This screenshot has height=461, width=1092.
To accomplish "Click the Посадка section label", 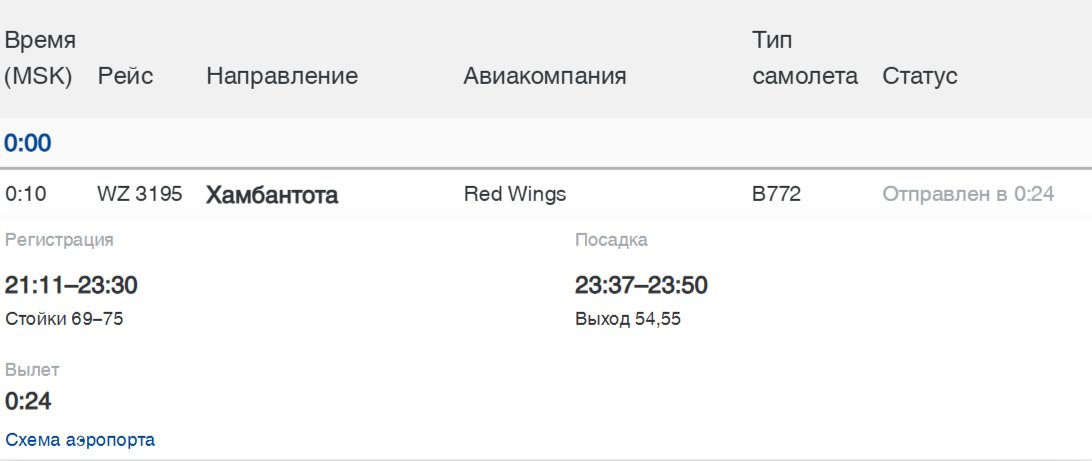I will [611, 240].
